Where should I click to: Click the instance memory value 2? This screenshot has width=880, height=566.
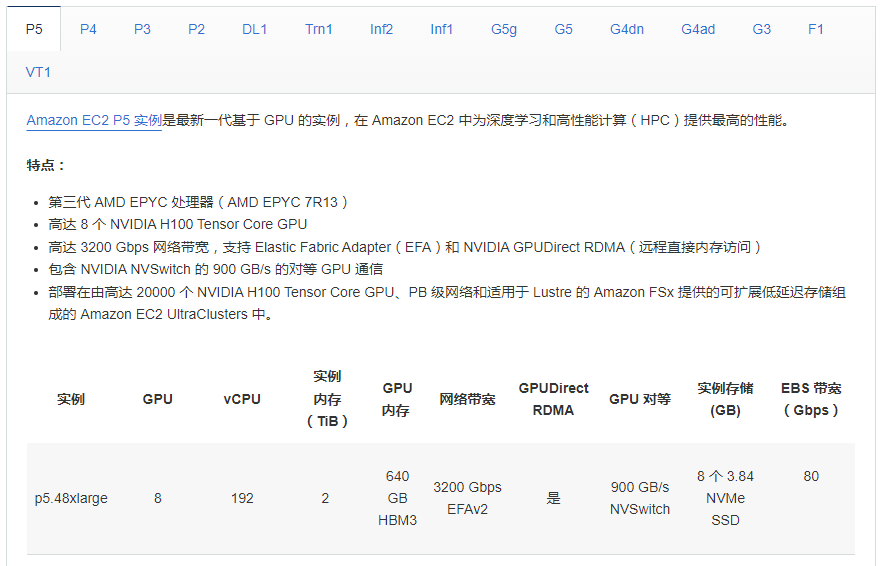pos(325,498)
